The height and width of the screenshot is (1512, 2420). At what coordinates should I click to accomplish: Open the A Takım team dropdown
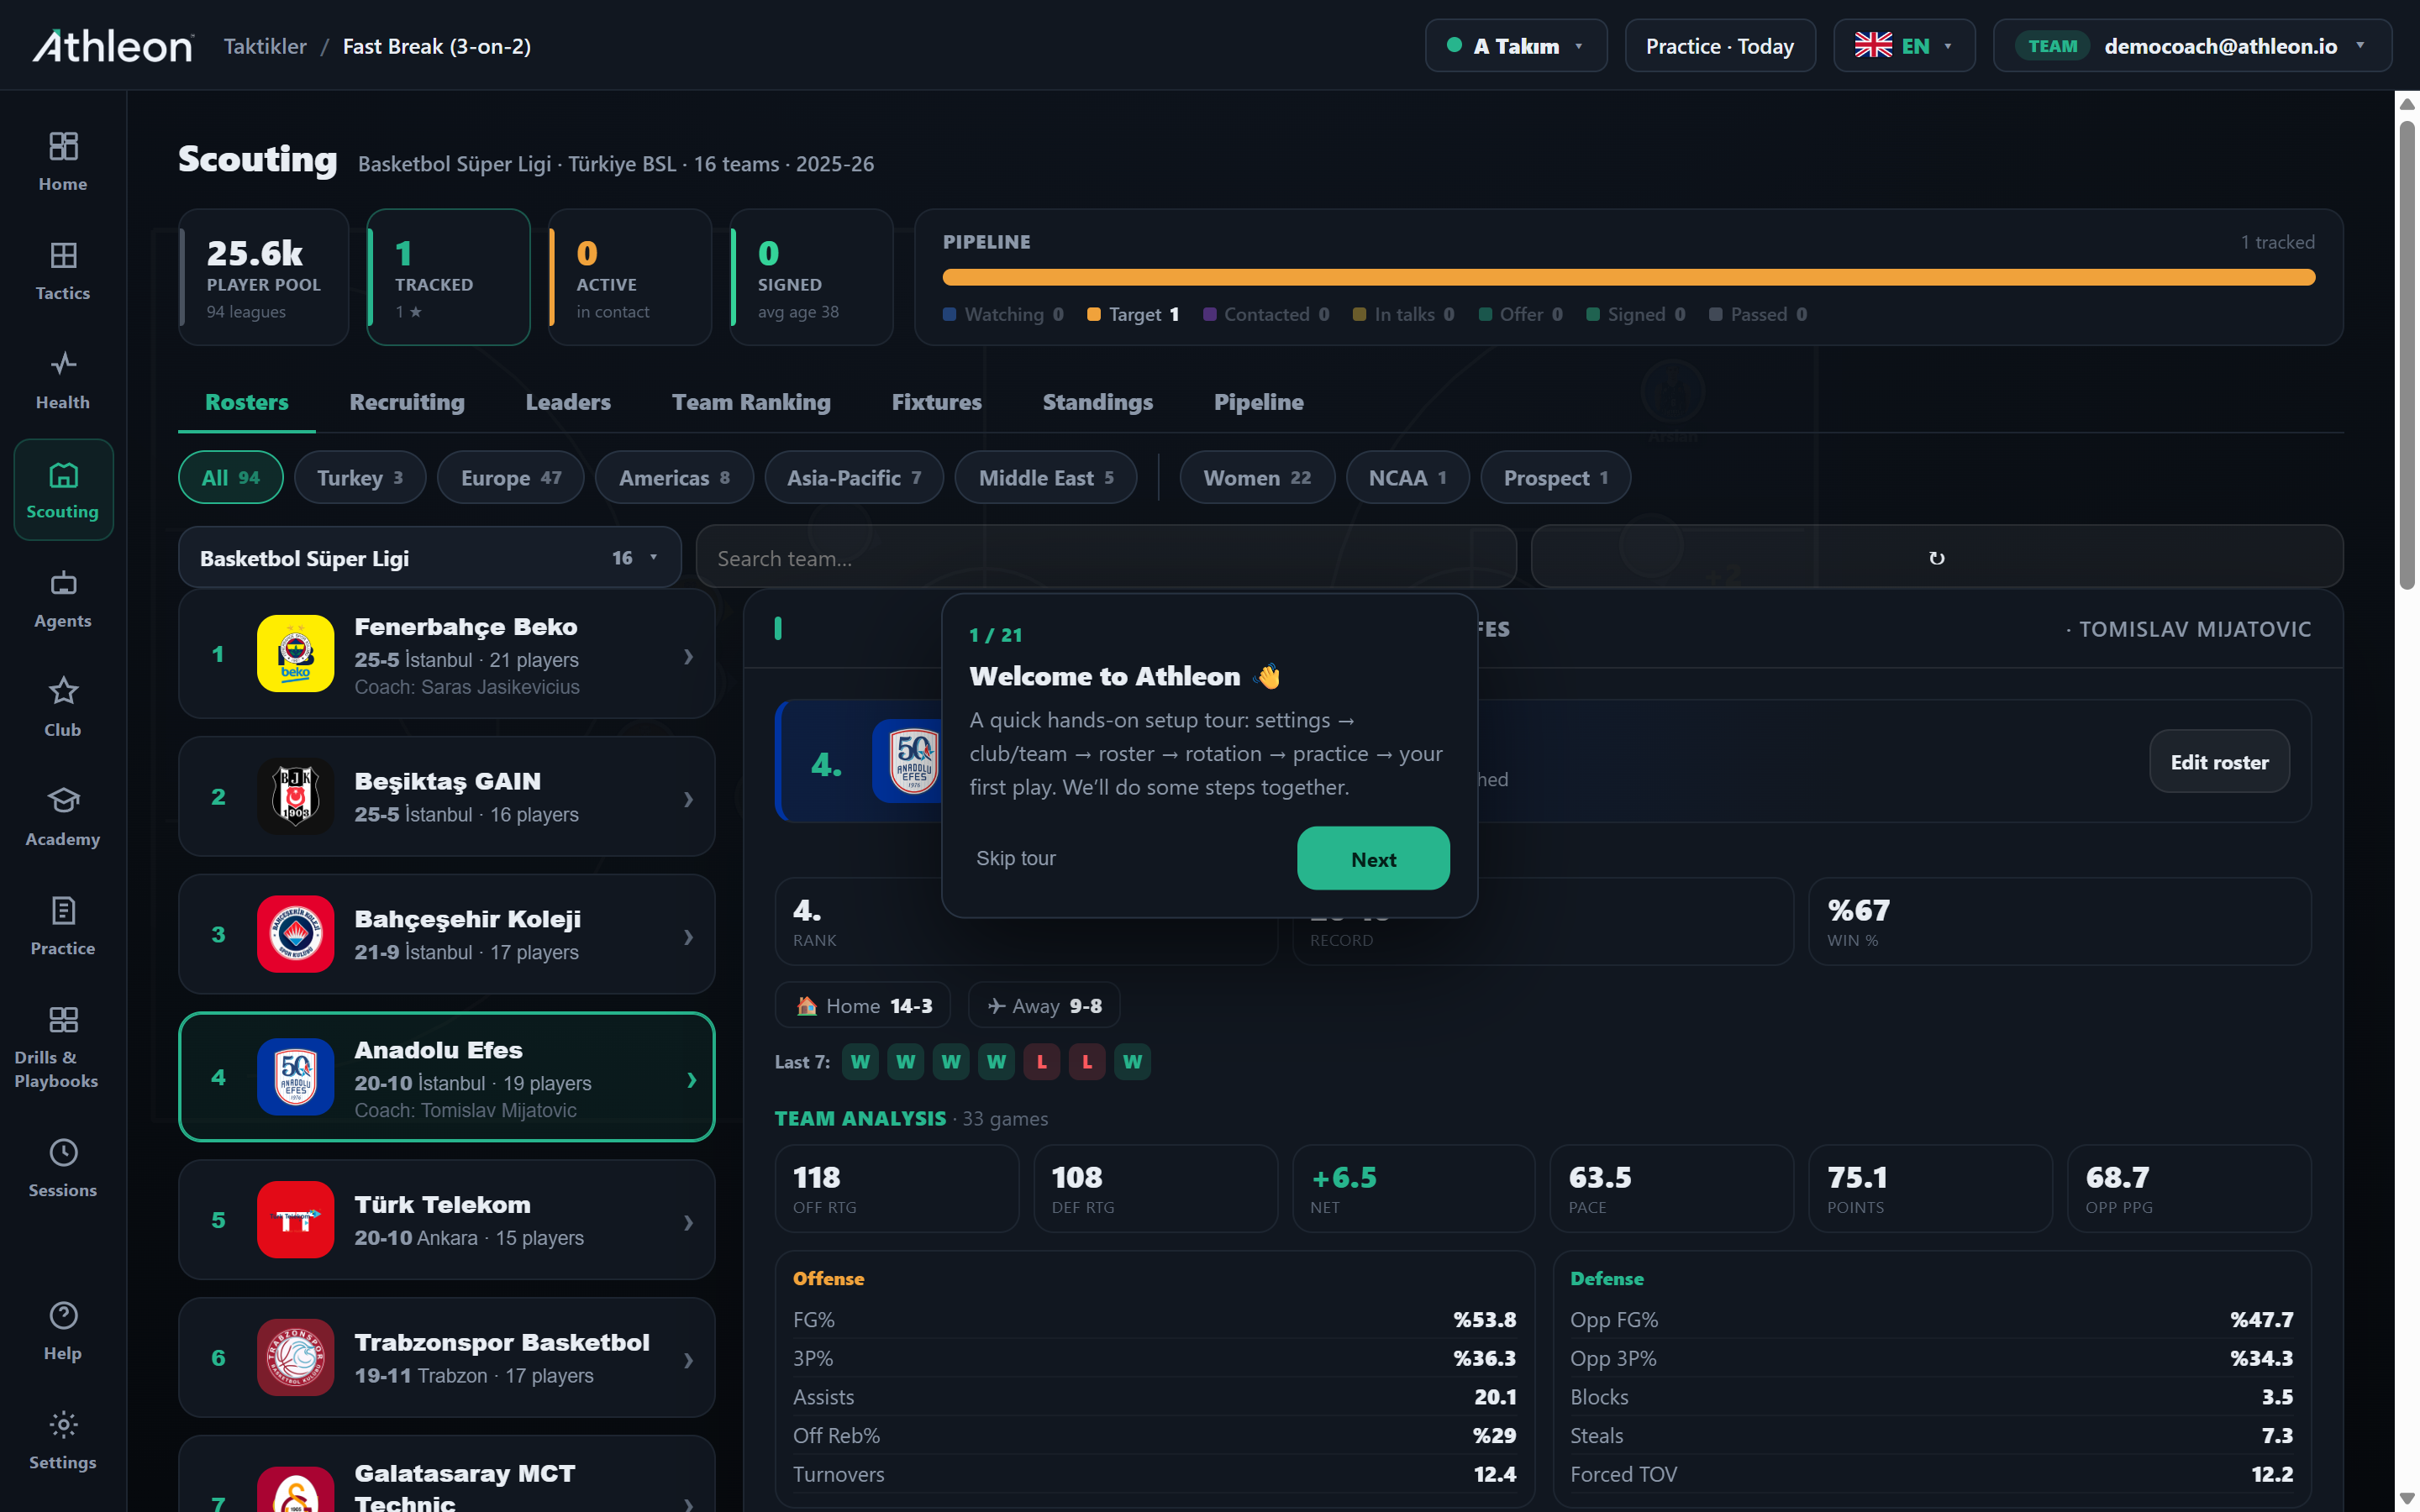pos(1516,46)
